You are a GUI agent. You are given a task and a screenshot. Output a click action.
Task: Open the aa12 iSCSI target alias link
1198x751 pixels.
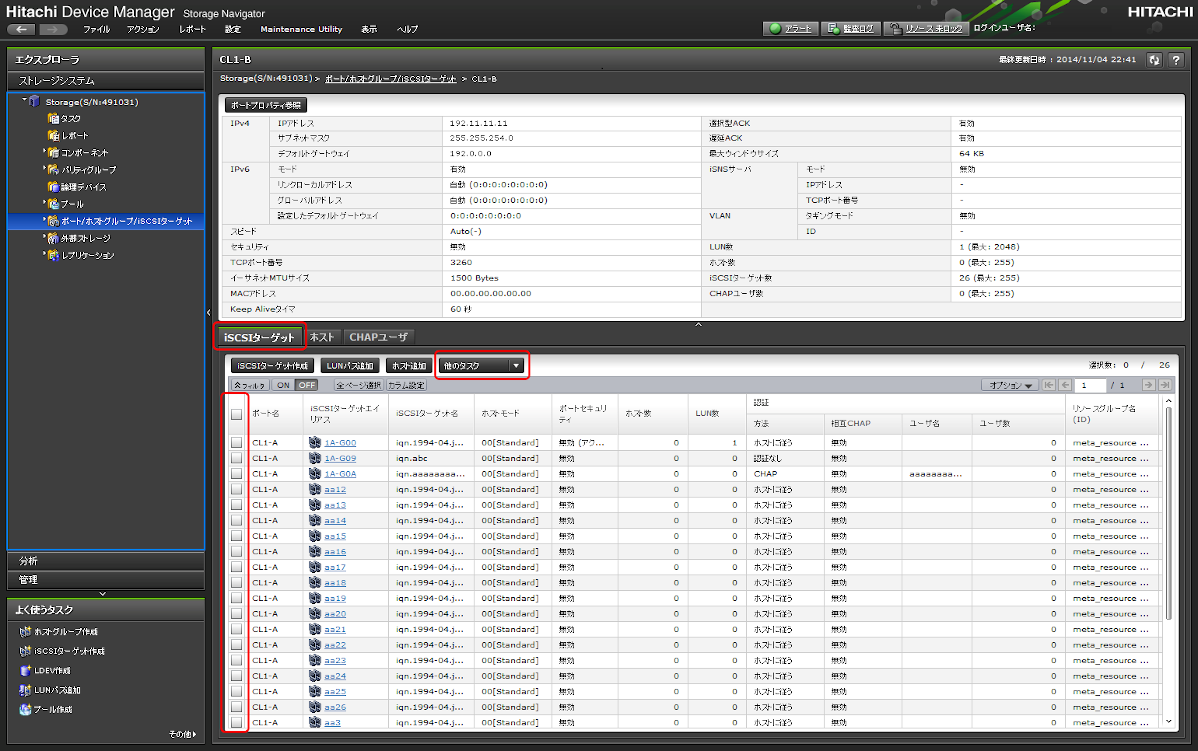click(x=335, y=489)
